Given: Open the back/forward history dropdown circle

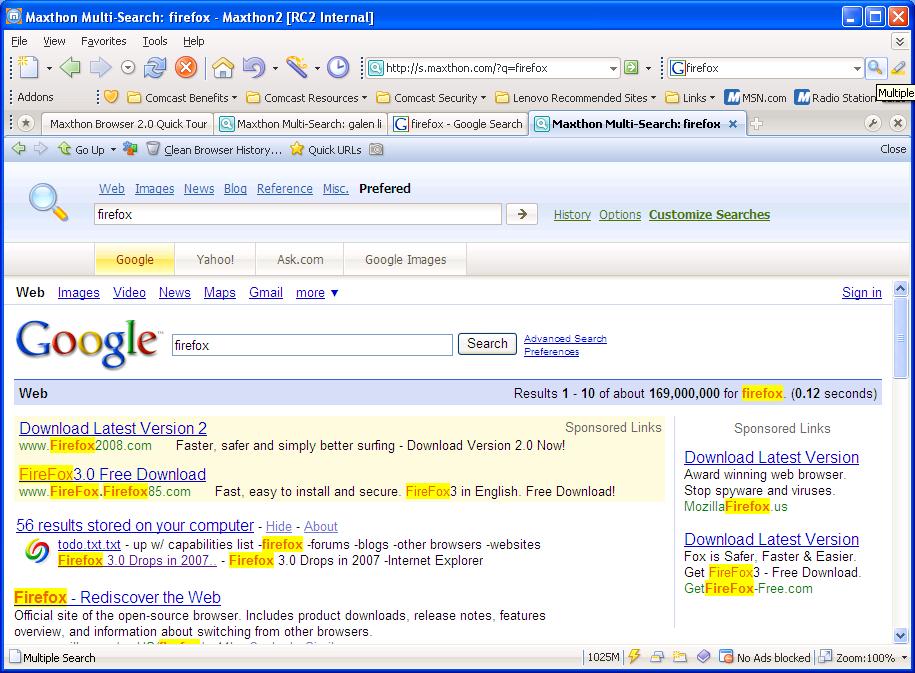Looking at the screenshot, I should [128, 68].
